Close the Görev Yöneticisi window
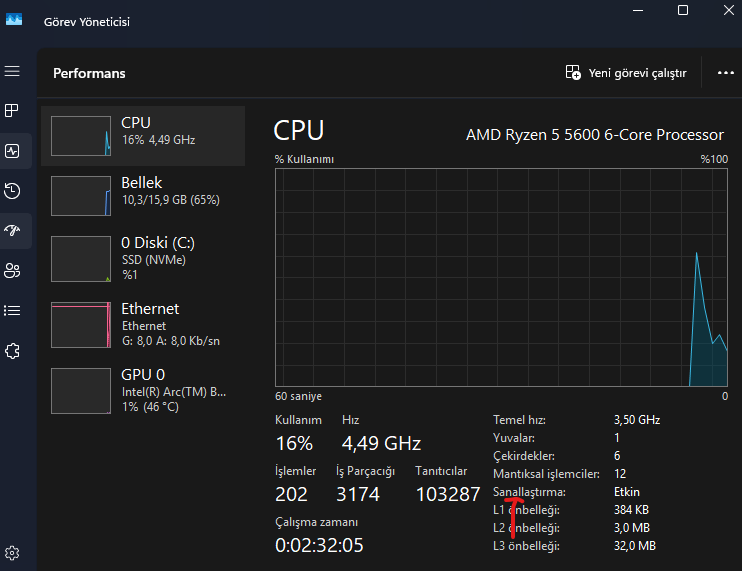The image size is (742, 571). click(726, 11)
